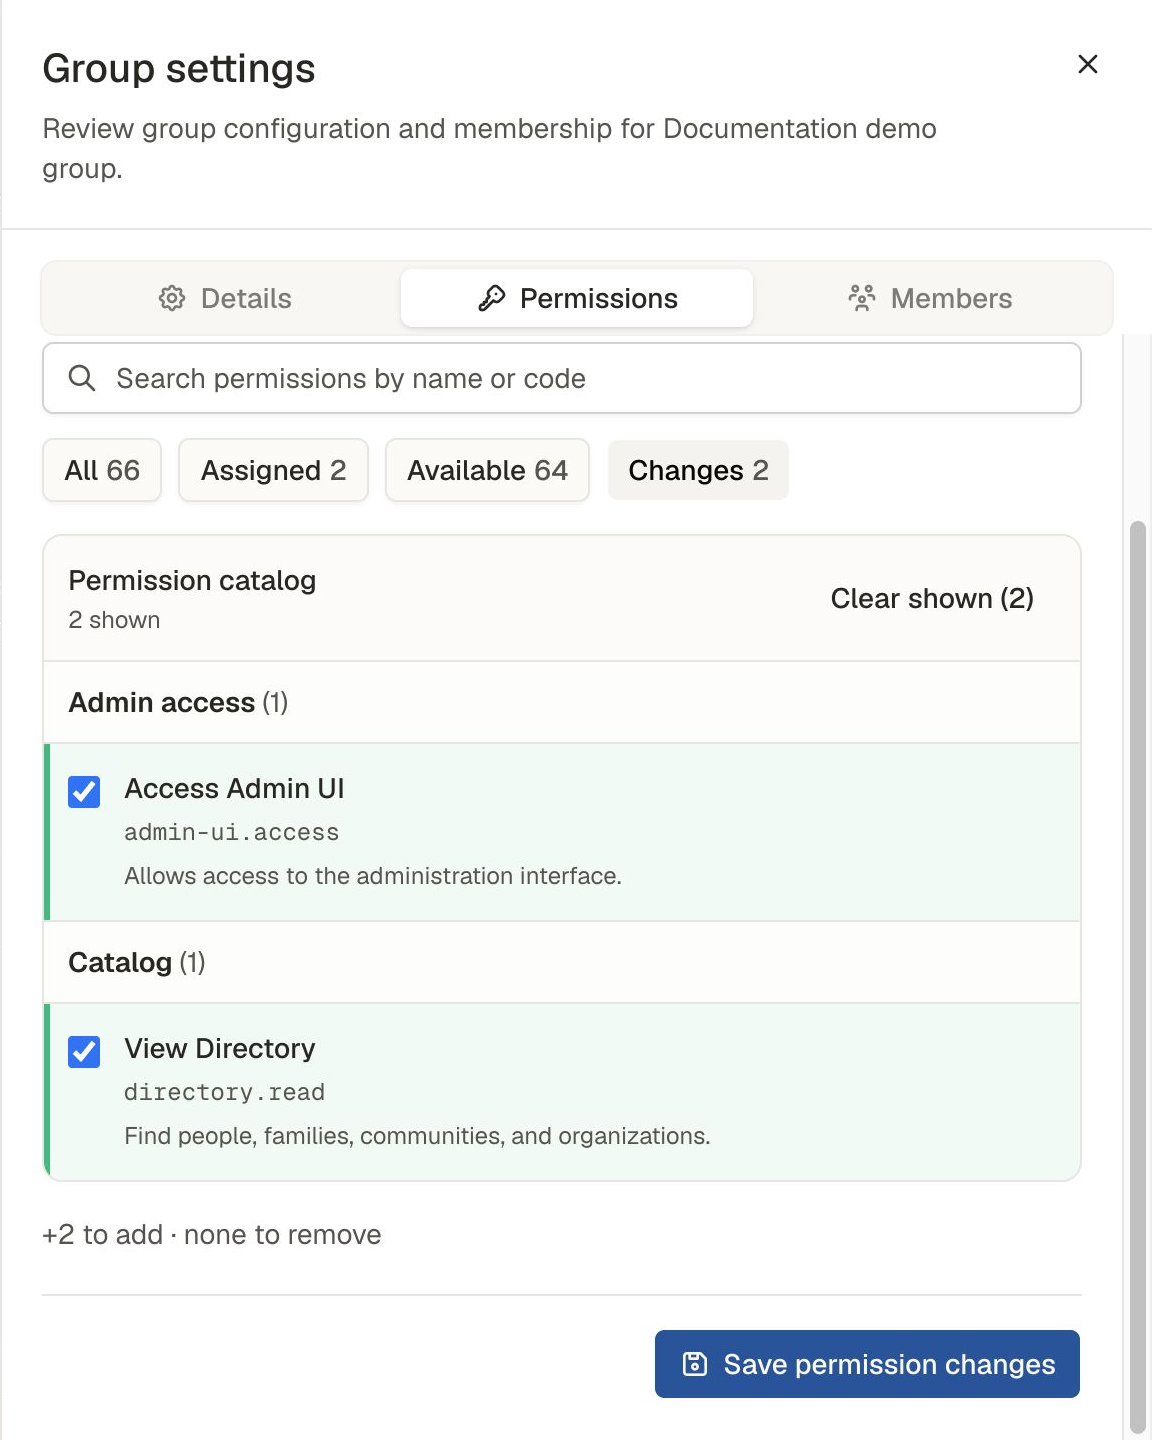1152x1440 pixels.
Task: Click the vertical scrollbar thumb
Action: point(1137,976)
